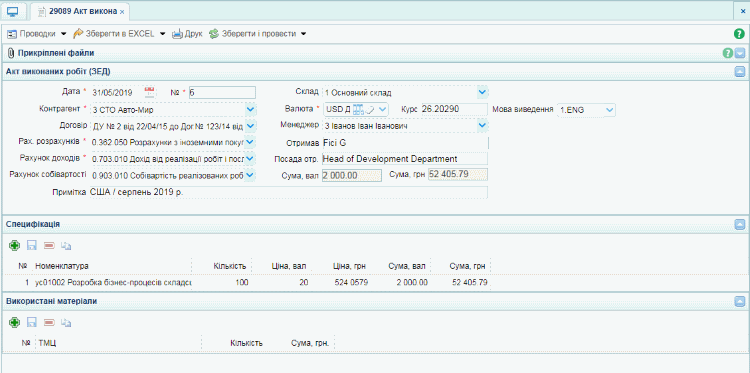The height and width of the screenshot is (373, 750).
Task: Open the Договір dropdown
Action: coord(251,126)
